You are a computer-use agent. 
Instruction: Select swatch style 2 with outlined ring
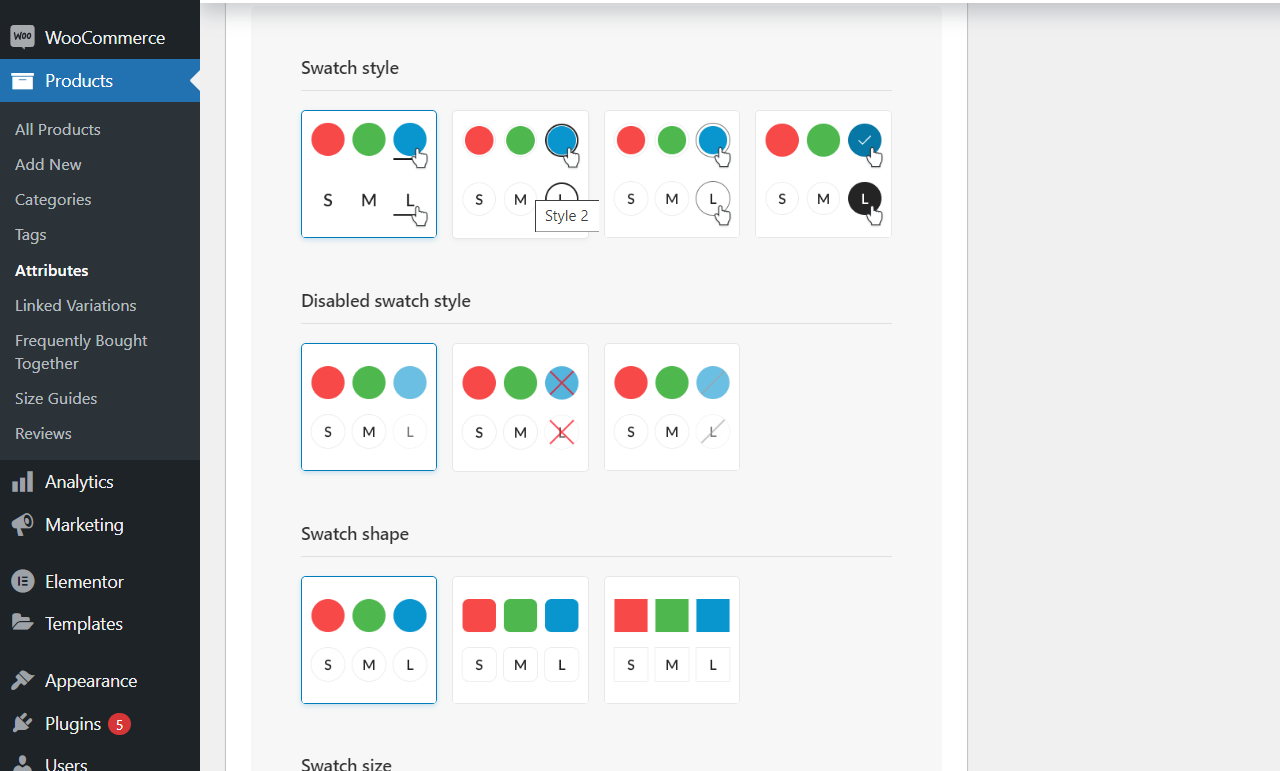coord(520,174)
